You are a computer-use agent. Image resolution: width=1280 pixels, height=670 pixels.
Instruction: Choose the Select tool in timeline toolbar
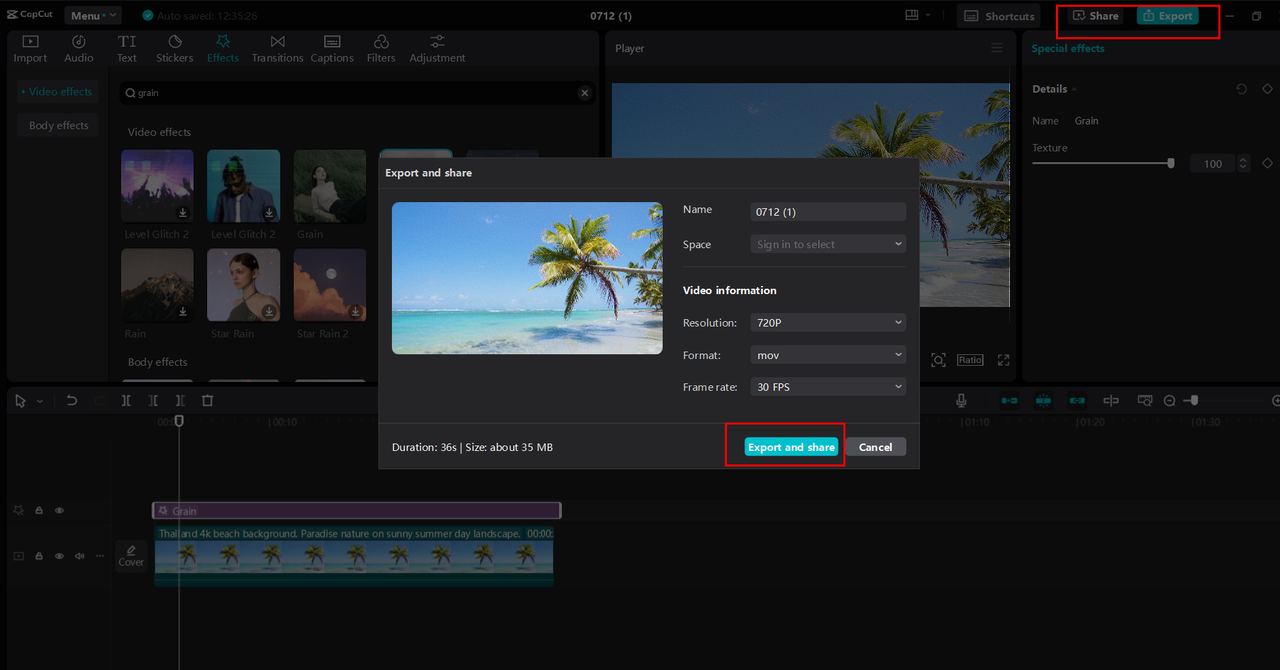pyautogui.click(x=20, y=400)
